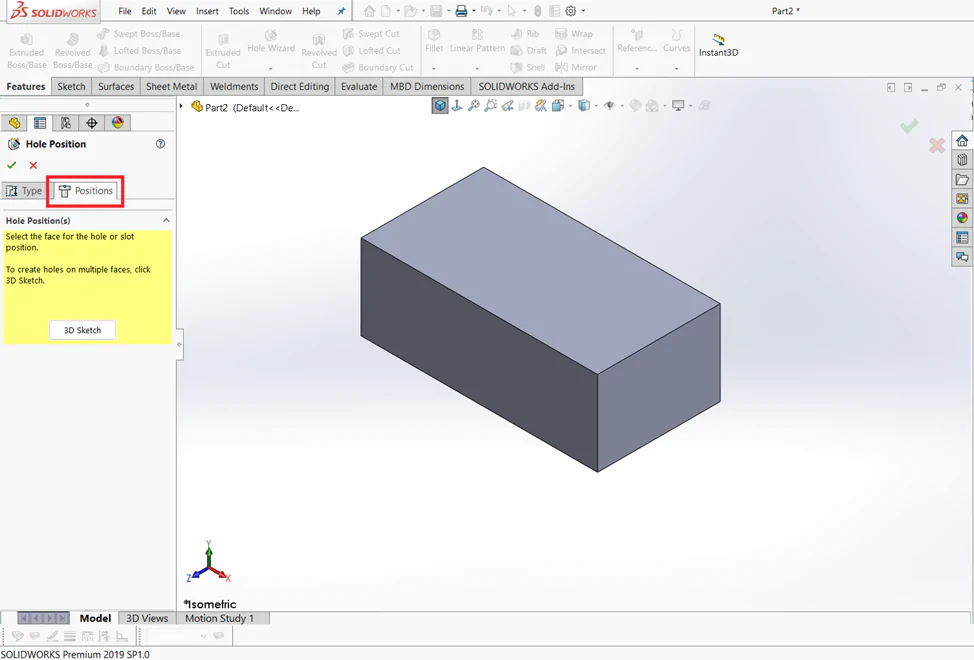Collapse the Hole Position(s) section

(166, 220)
